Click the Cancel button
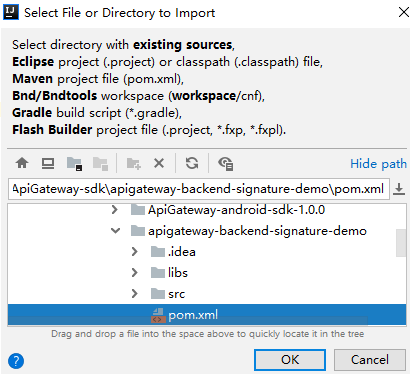Screen dimensions: 410x374 click(x=370, y=360)
